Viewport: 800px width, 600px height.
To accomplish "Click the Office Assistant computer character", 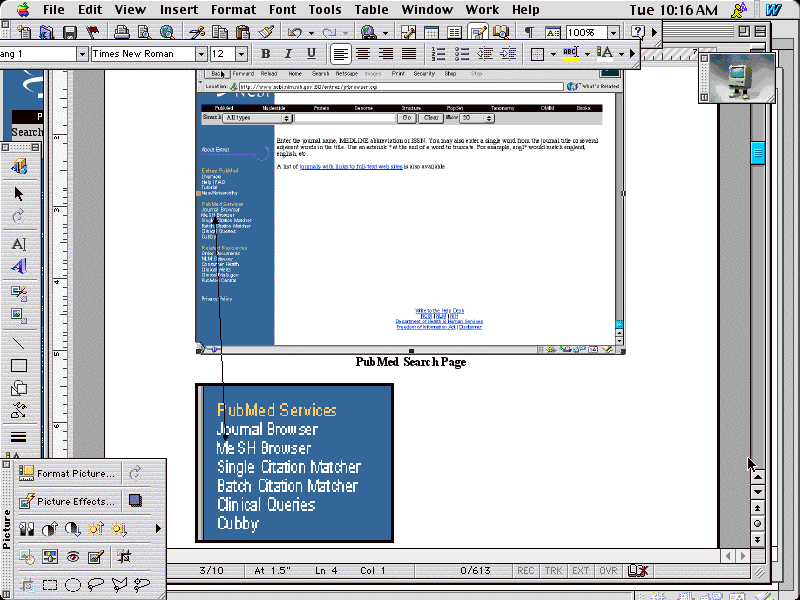I will coord(741,78).
